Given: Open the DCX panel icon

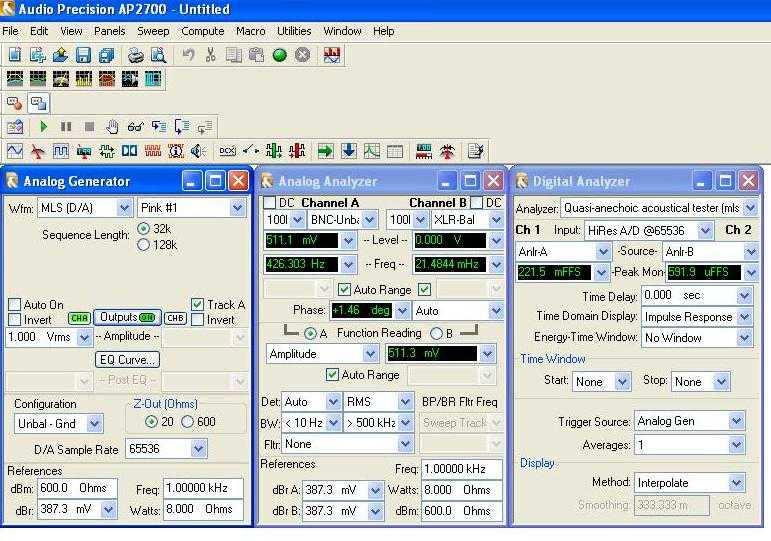Looking at the screenshot, I should click(x=227, y=151).
